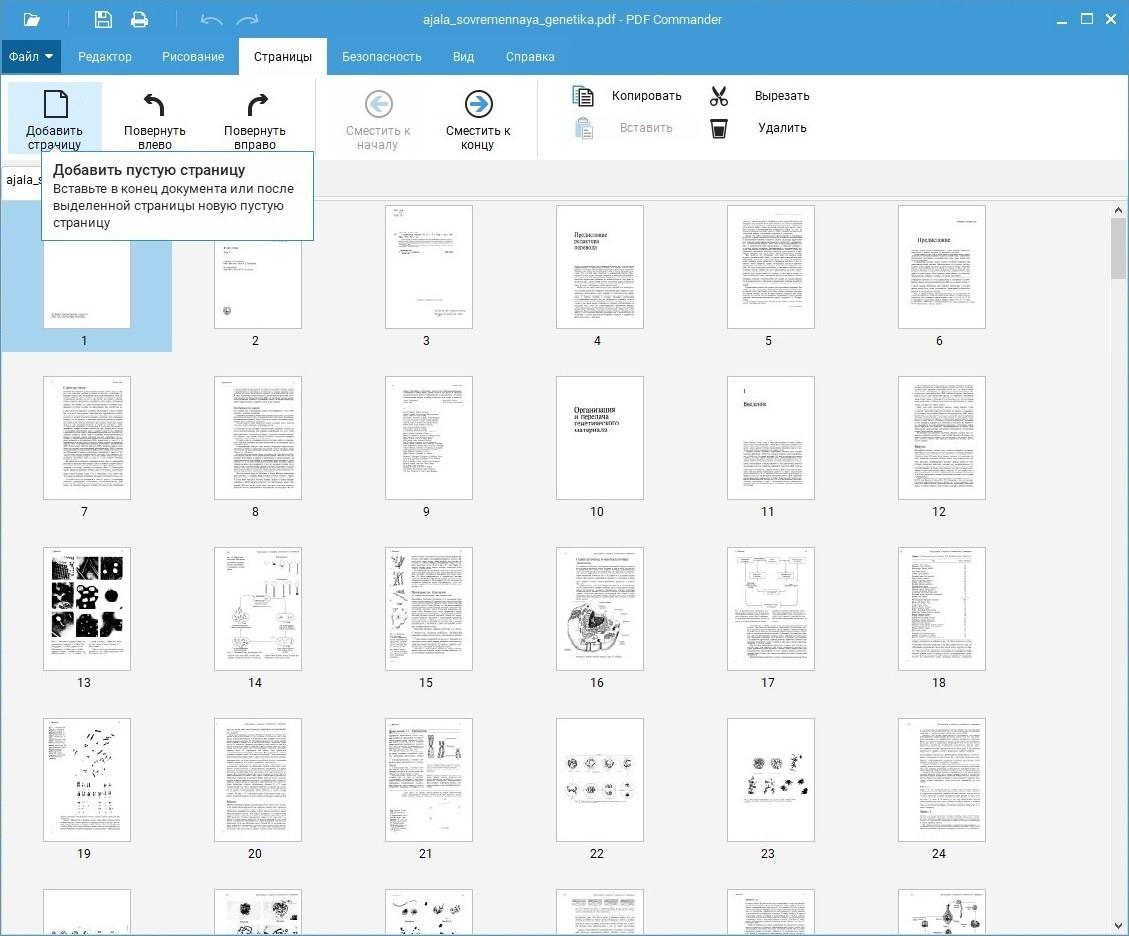Select page 11 Введение thumbnail
Image resolution: width=1129 pixels, height=936 pixels.
point(770,438)
